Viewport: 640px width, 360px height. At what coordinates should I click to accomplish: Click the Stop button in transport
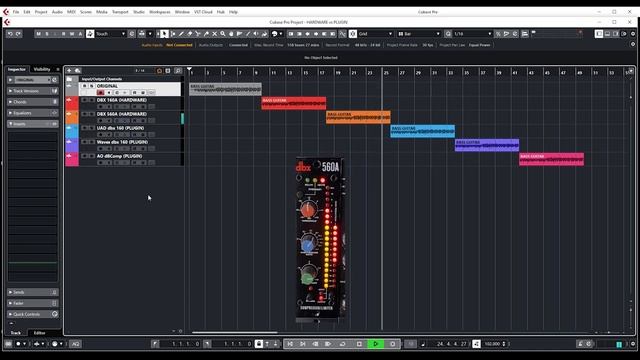pos(359,344)
